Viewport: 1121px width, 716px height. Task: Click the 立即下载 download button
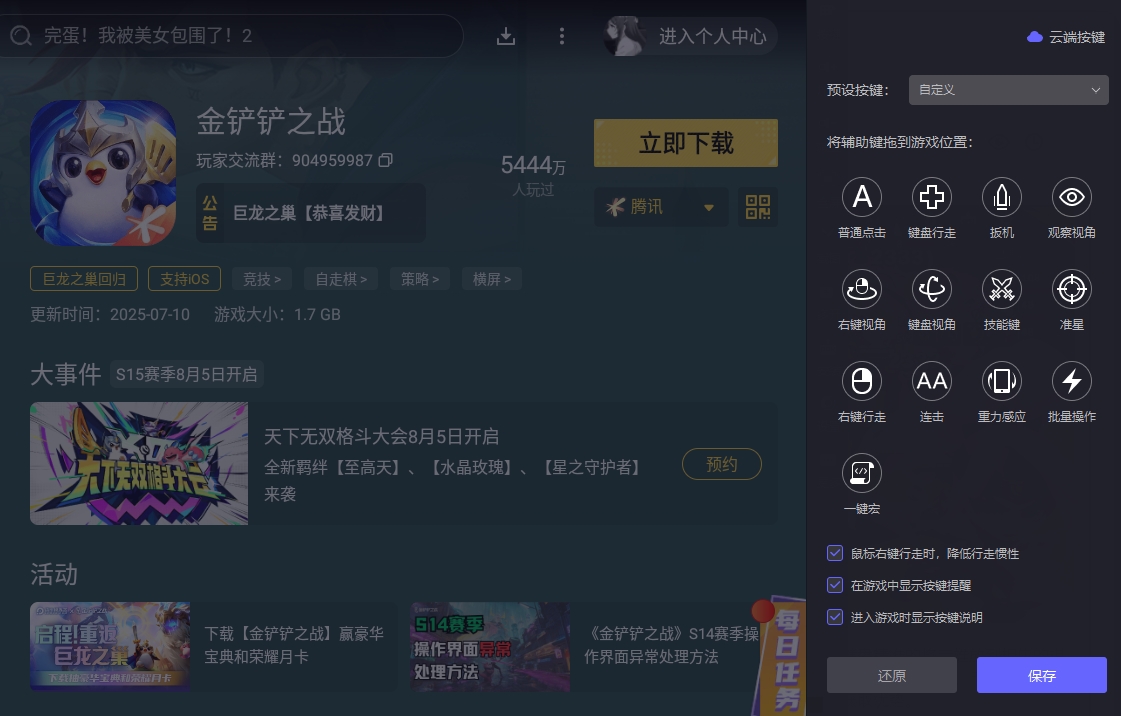click(685, 143)
